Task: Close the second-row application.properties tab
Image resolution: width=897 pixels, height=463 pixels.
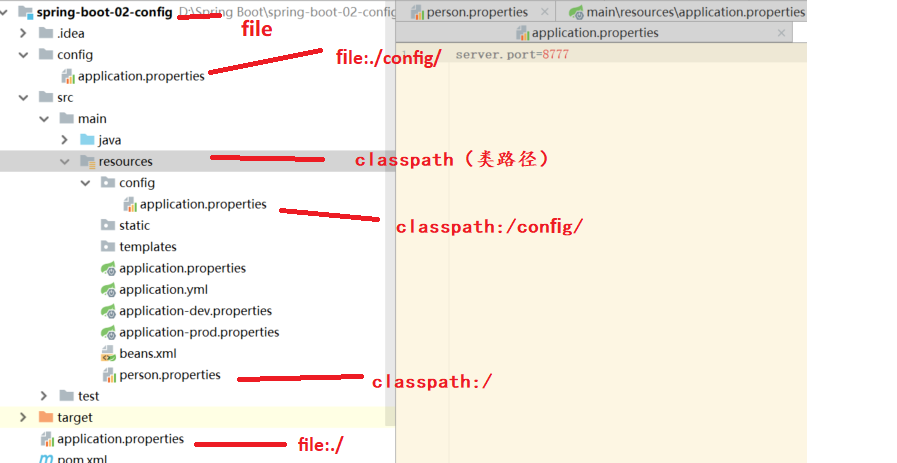Action: point(781,33)
